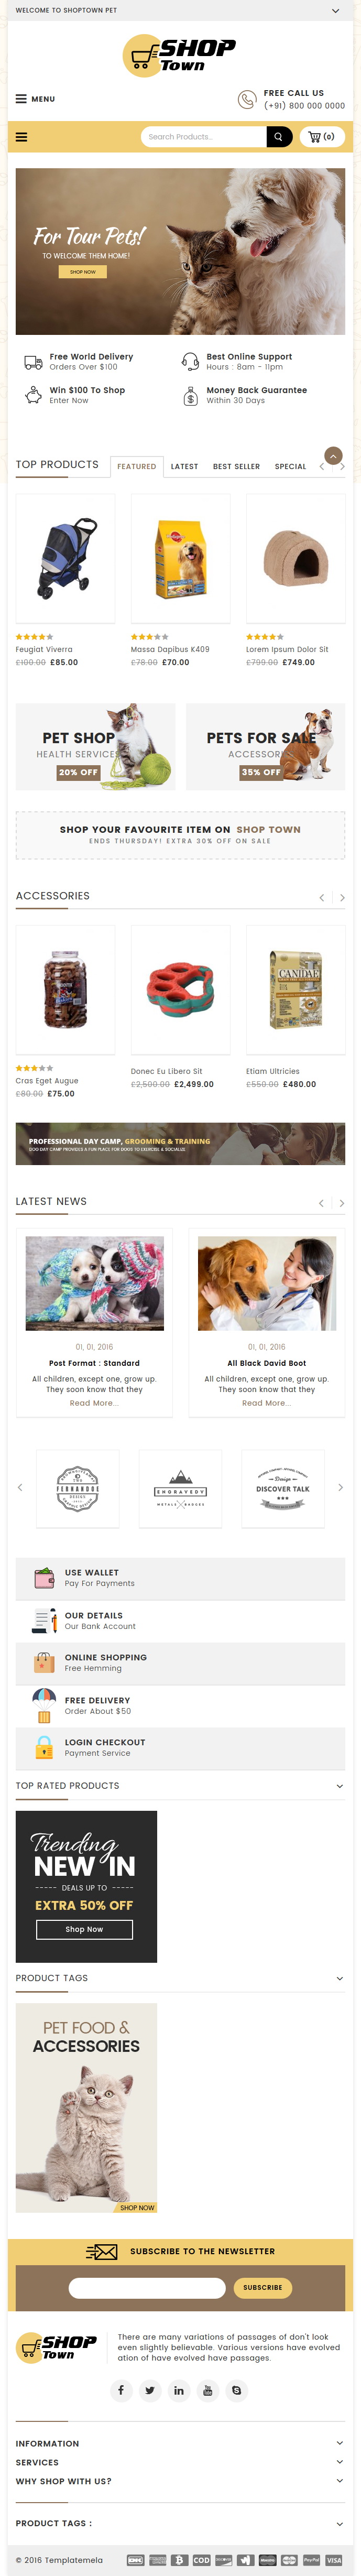Expand Why Shop With Us section
The height and width of the screenshot is (2576, 361).
pos(340,2481)
